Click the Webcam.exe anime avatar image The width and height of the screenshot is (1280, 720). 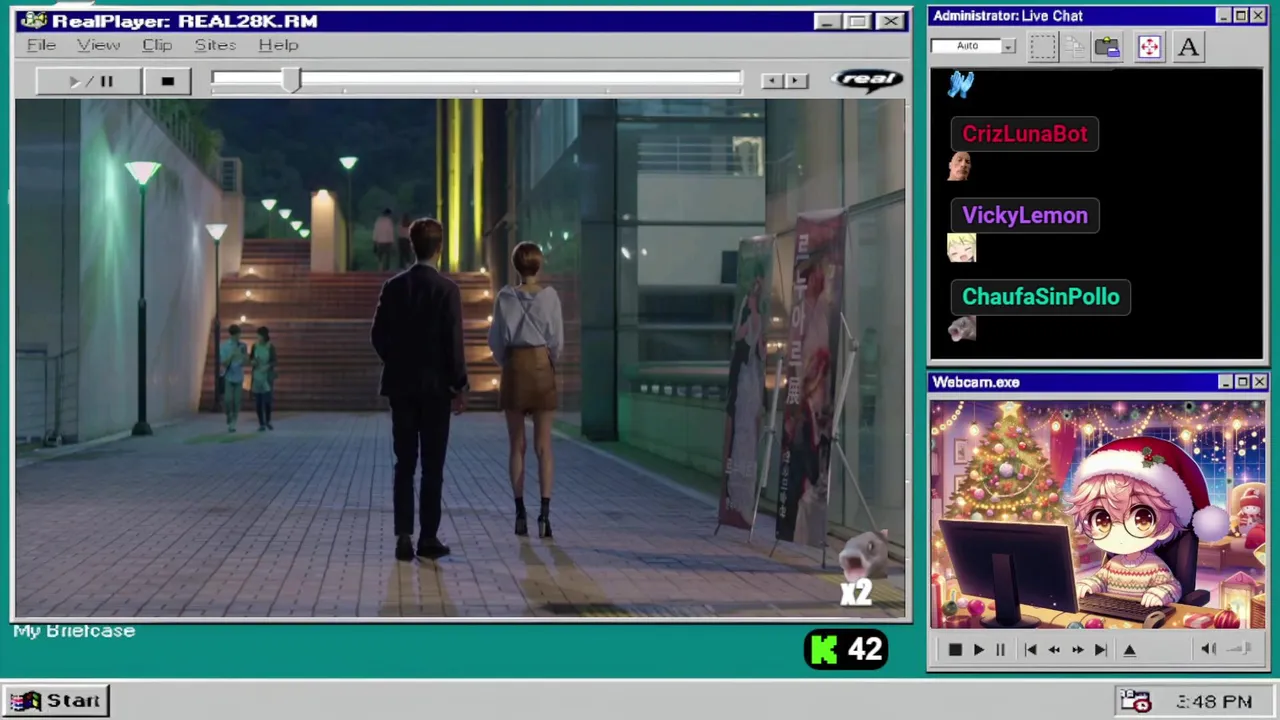1098,515
